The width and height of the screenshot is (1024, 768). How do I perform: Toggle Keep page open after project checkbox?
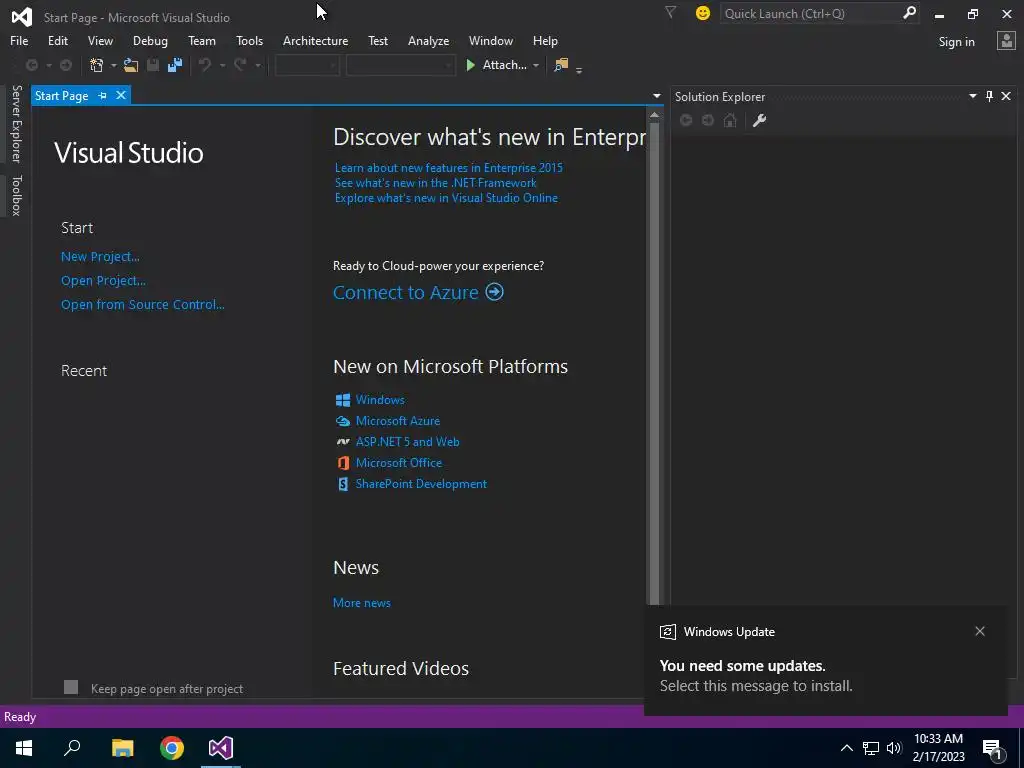tap(71, 687)
